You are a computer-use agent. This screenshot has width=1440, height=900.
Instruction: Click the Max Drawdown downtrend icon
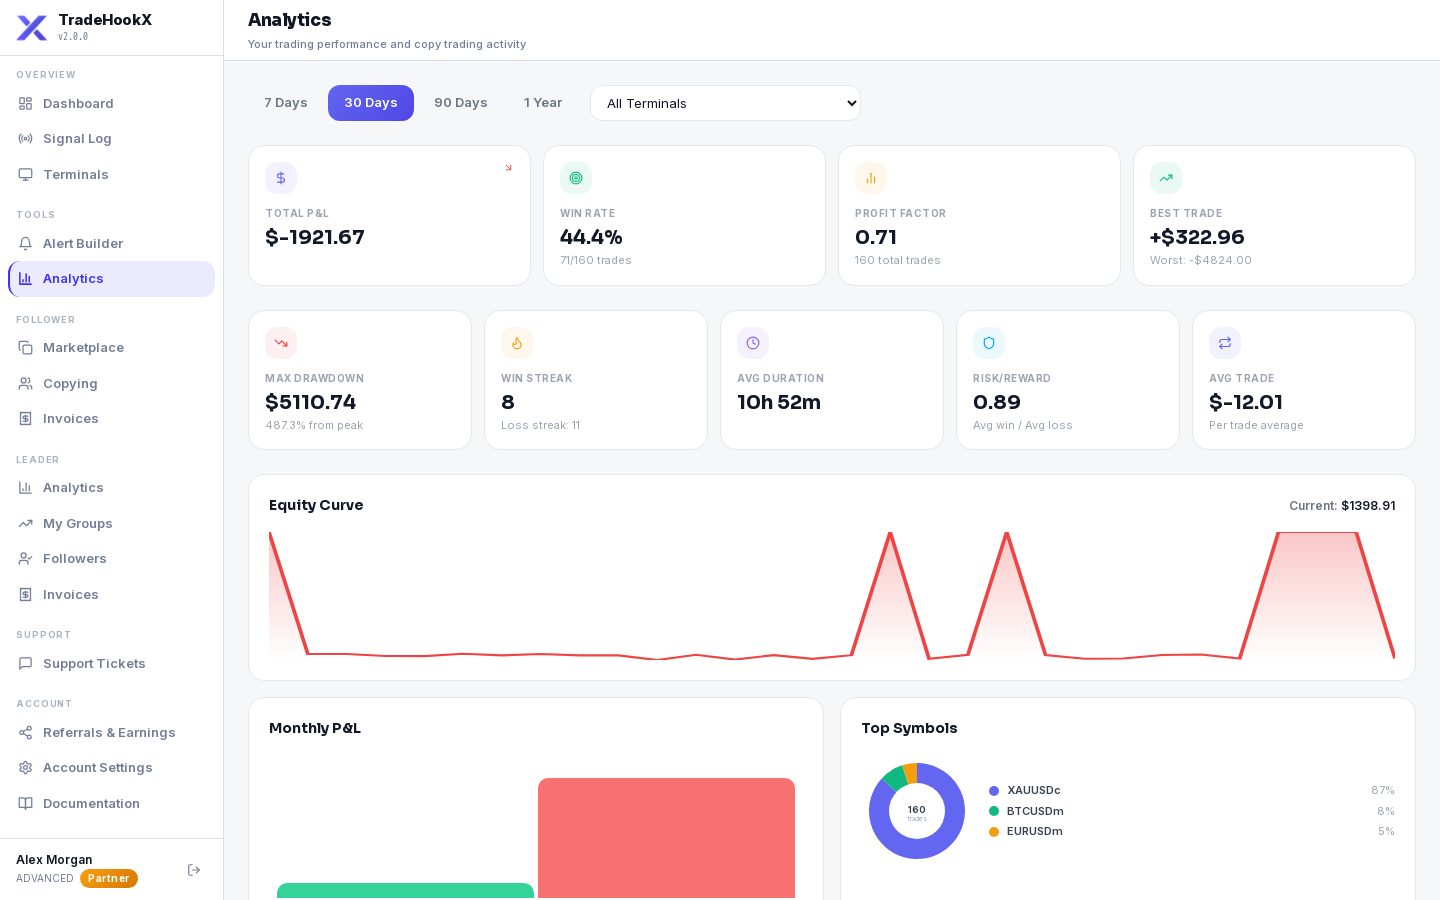pyautogui.click(x=281, y=343)
